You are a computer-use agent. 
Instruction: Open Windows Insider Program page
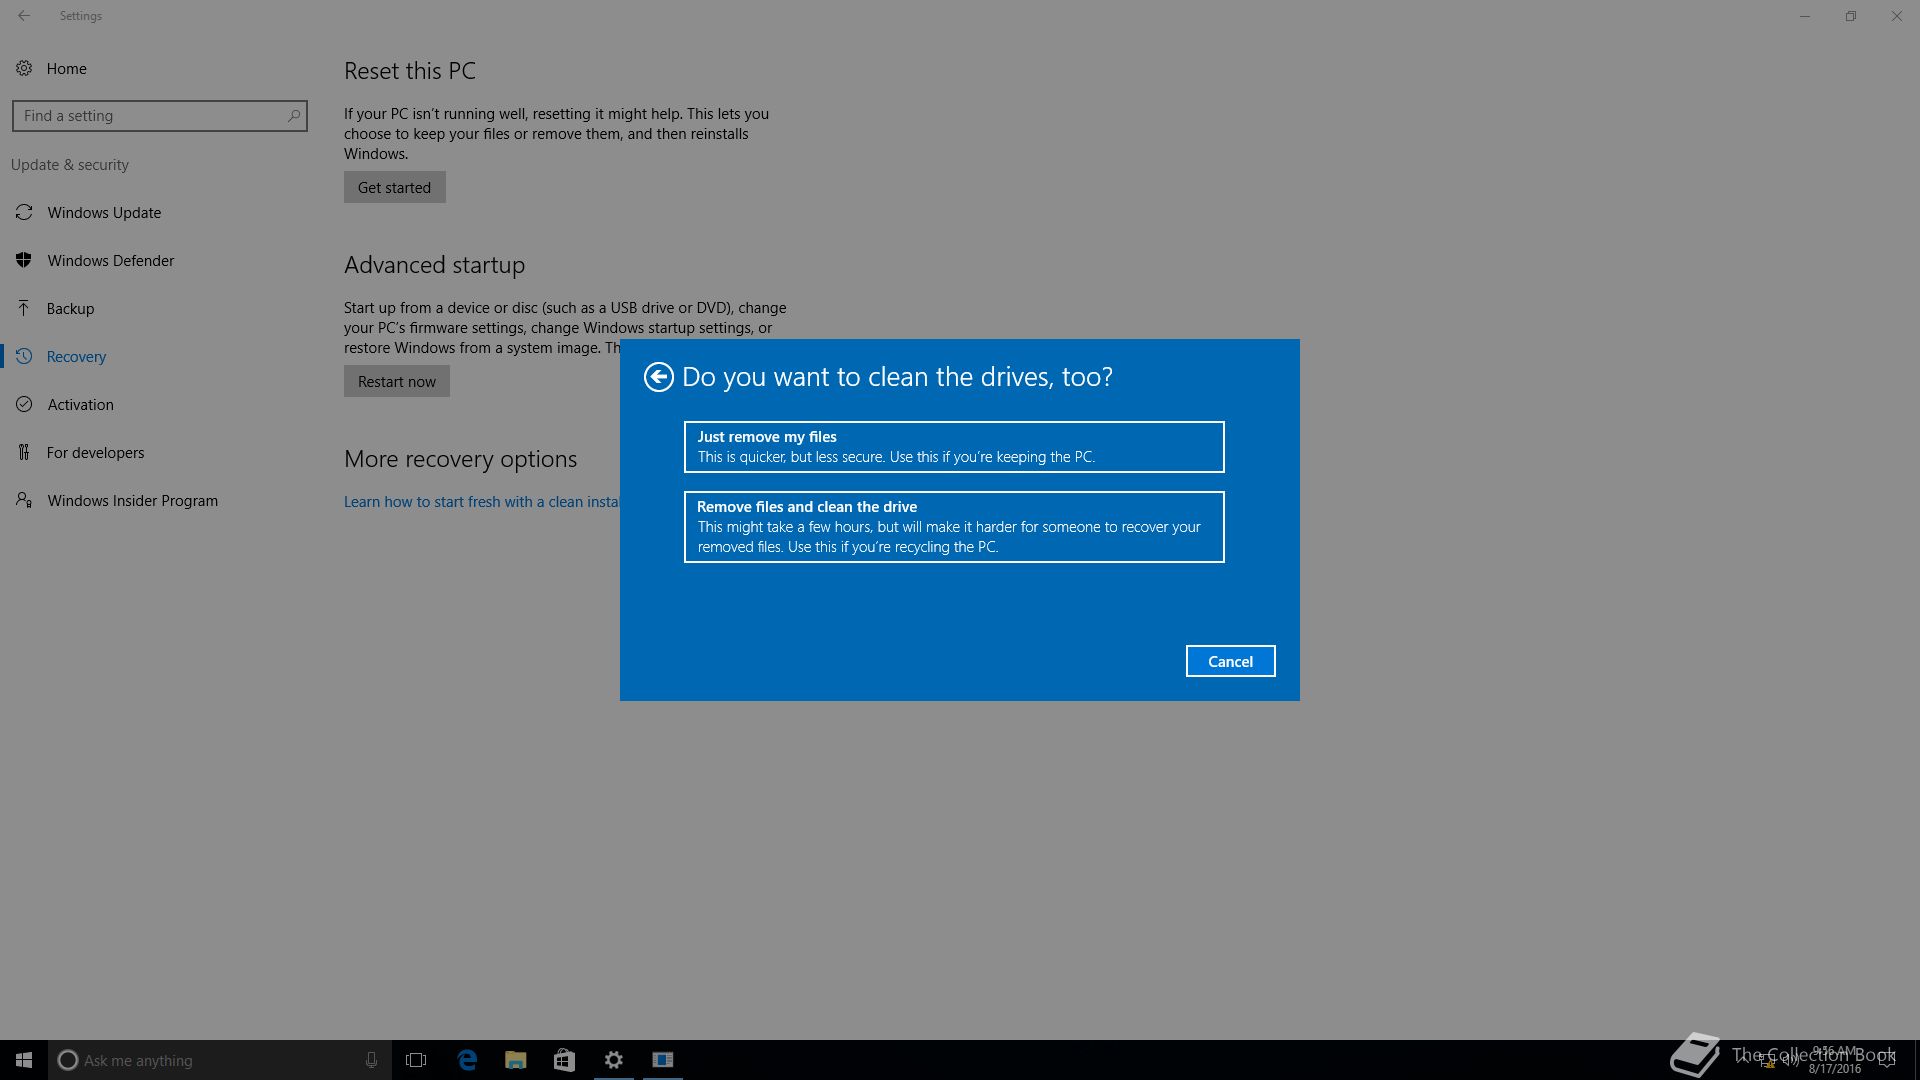[132, 501]
